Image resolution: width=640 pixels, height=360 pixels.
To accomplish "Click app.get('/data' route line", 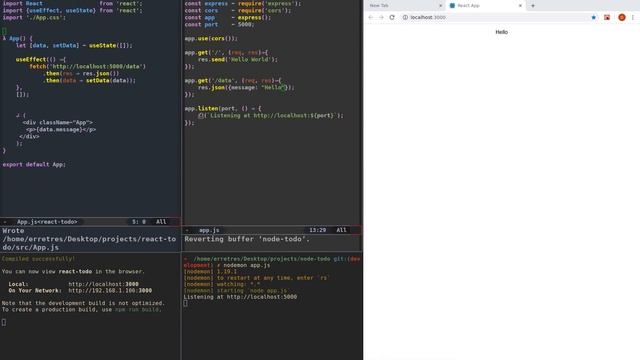I will [x=233, y=80].
